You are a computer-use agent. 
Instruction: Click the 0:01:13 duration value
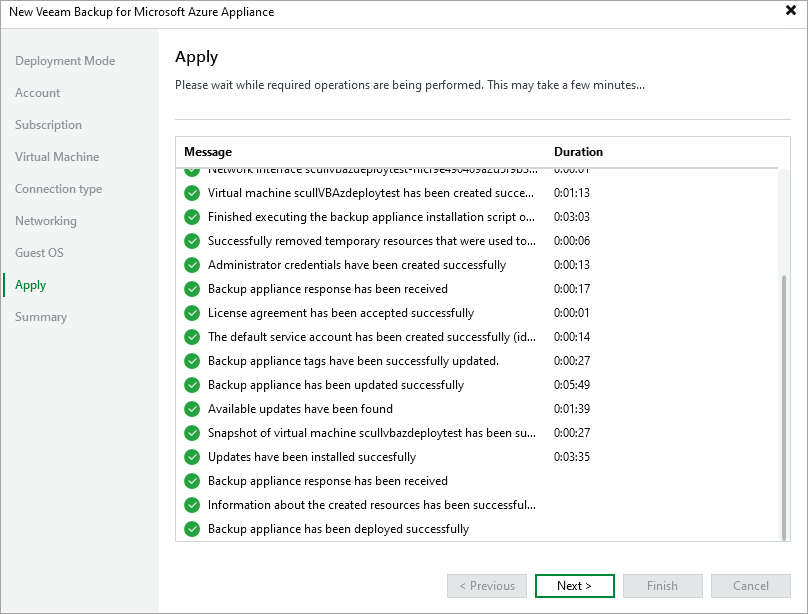(572, 193)
